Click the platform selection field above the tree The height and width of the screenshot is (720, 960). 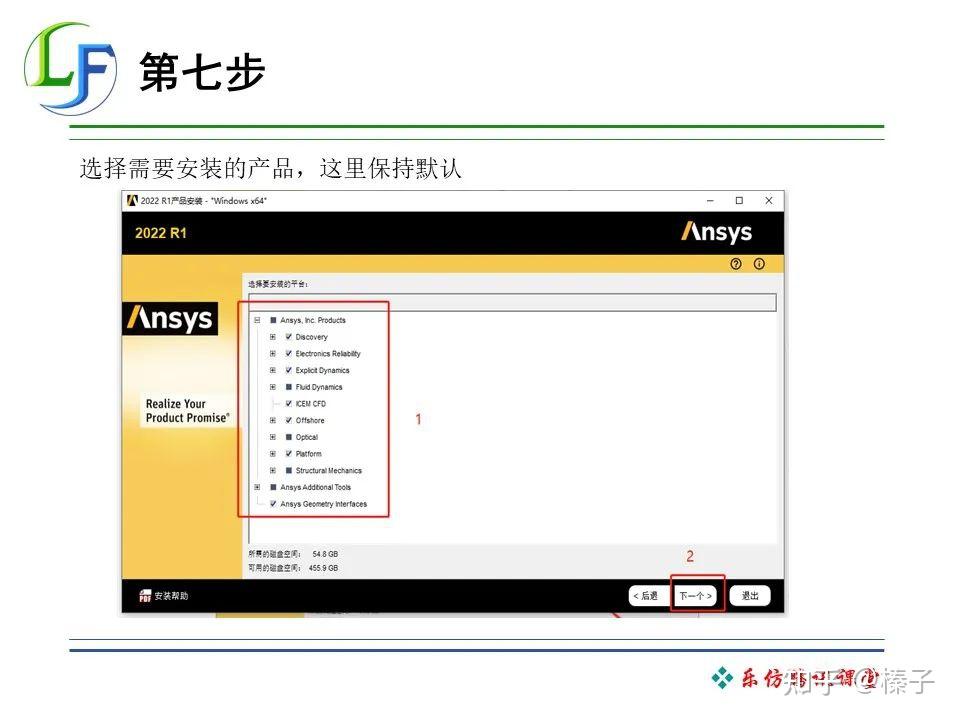point(515,300)
